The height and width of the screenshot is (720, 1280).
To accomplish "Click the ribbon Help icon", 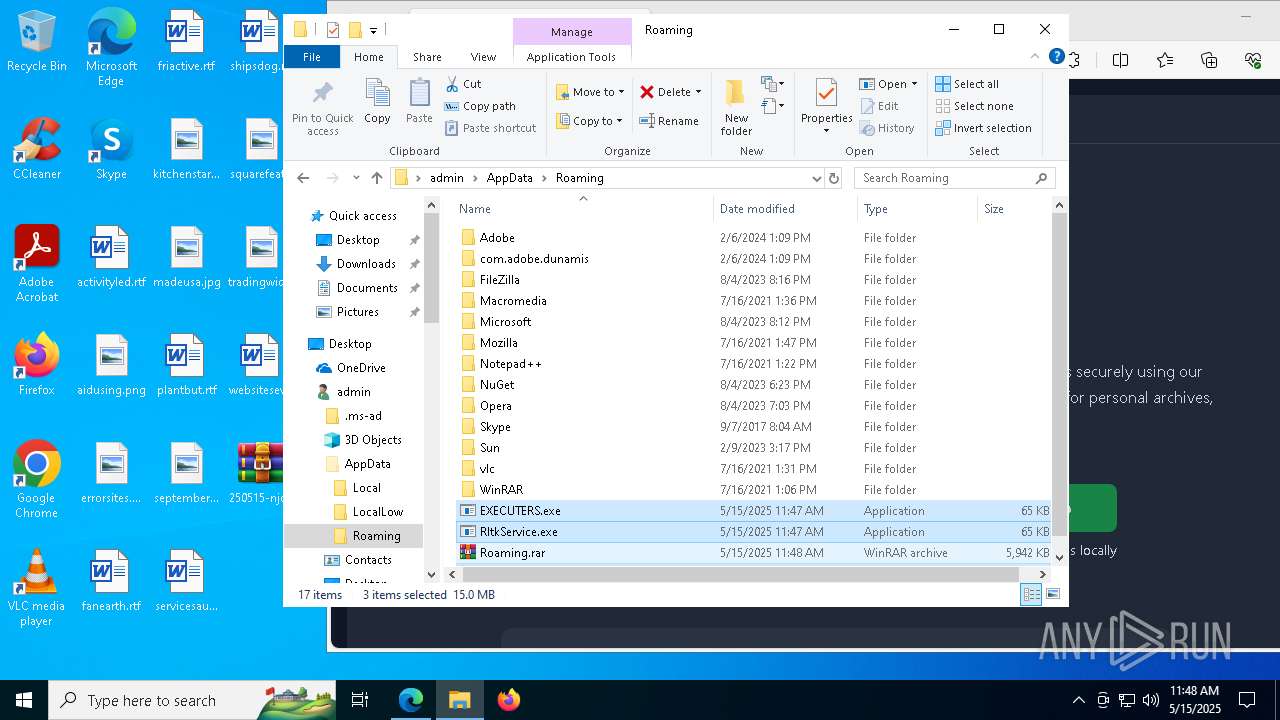I will tap(1056, 57).
